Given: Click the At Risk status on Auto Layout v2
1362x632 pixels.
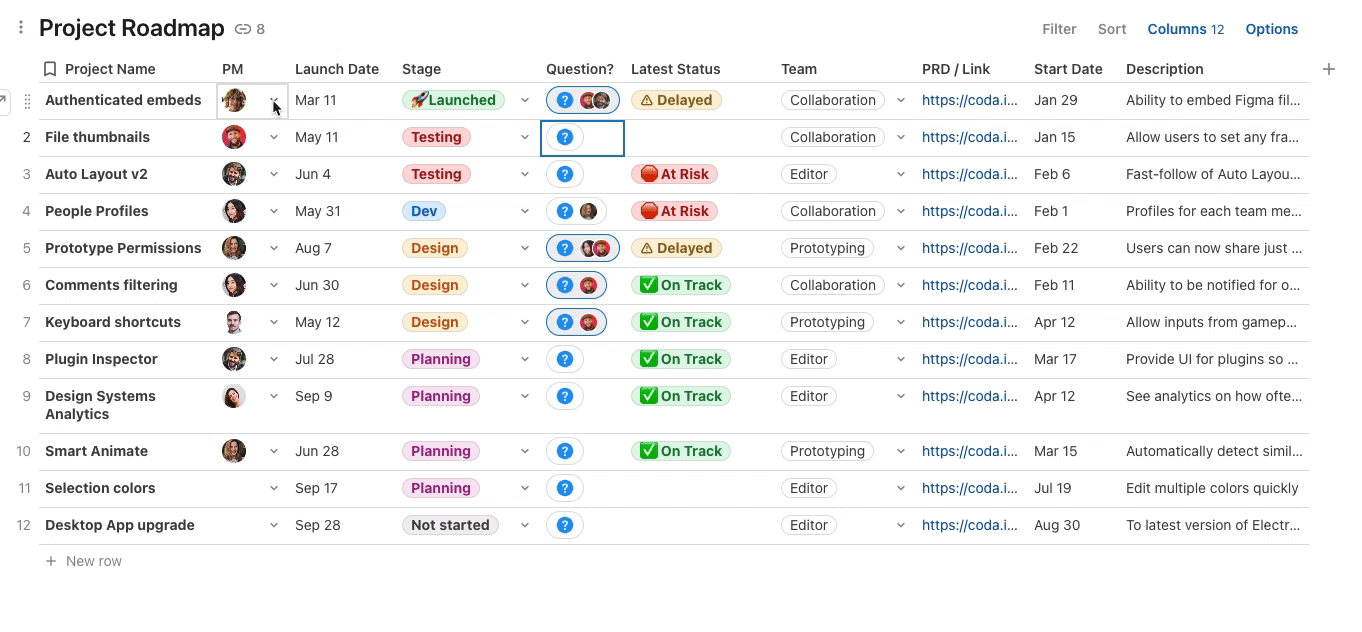Looking at the screenshot, I should pos(675,175).
